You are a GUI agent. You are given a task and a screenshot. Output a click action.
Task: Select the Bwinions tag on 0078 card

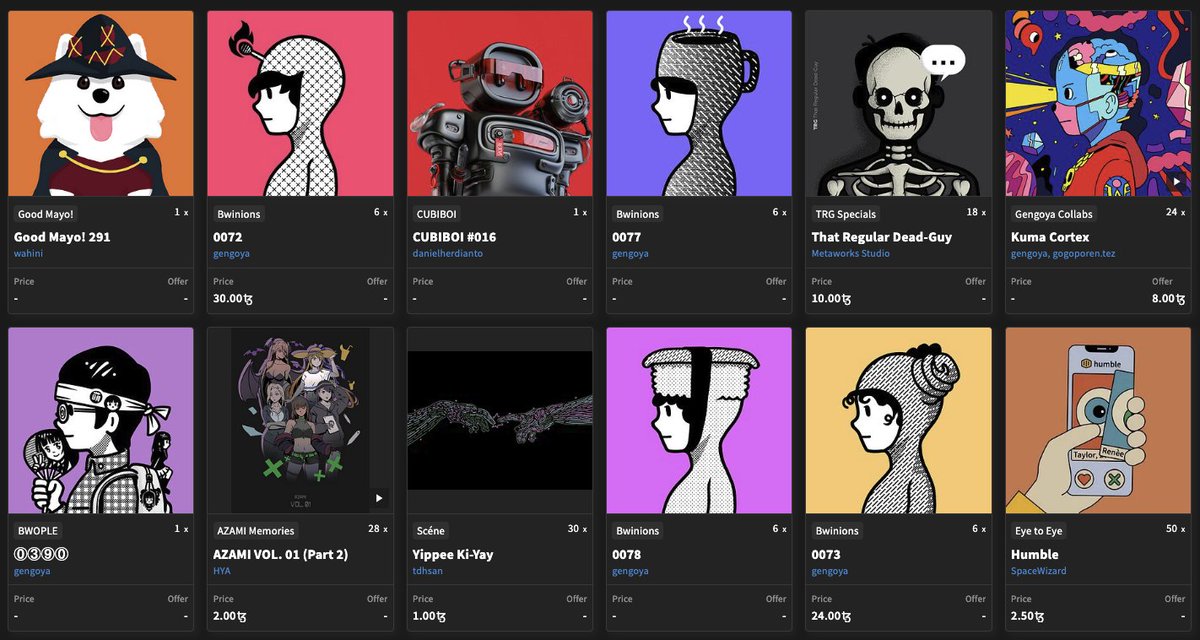[638, 531]
